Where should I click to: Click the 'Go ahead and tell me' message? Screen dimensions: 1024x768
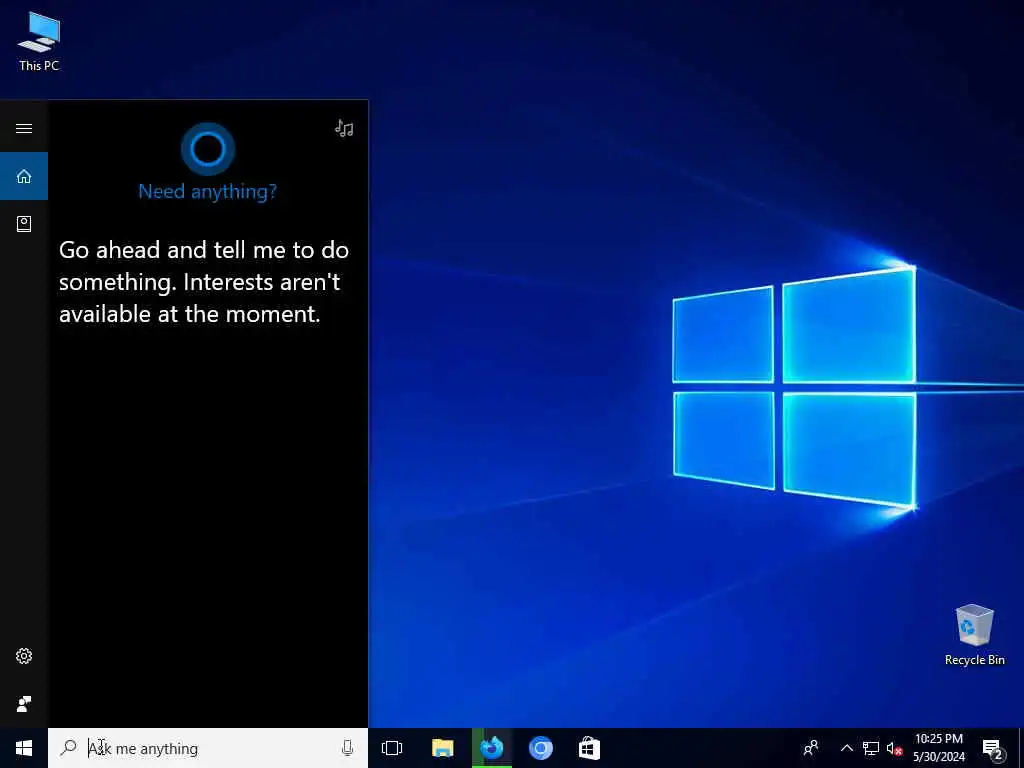pyautogui.click(x=204, y=282)
